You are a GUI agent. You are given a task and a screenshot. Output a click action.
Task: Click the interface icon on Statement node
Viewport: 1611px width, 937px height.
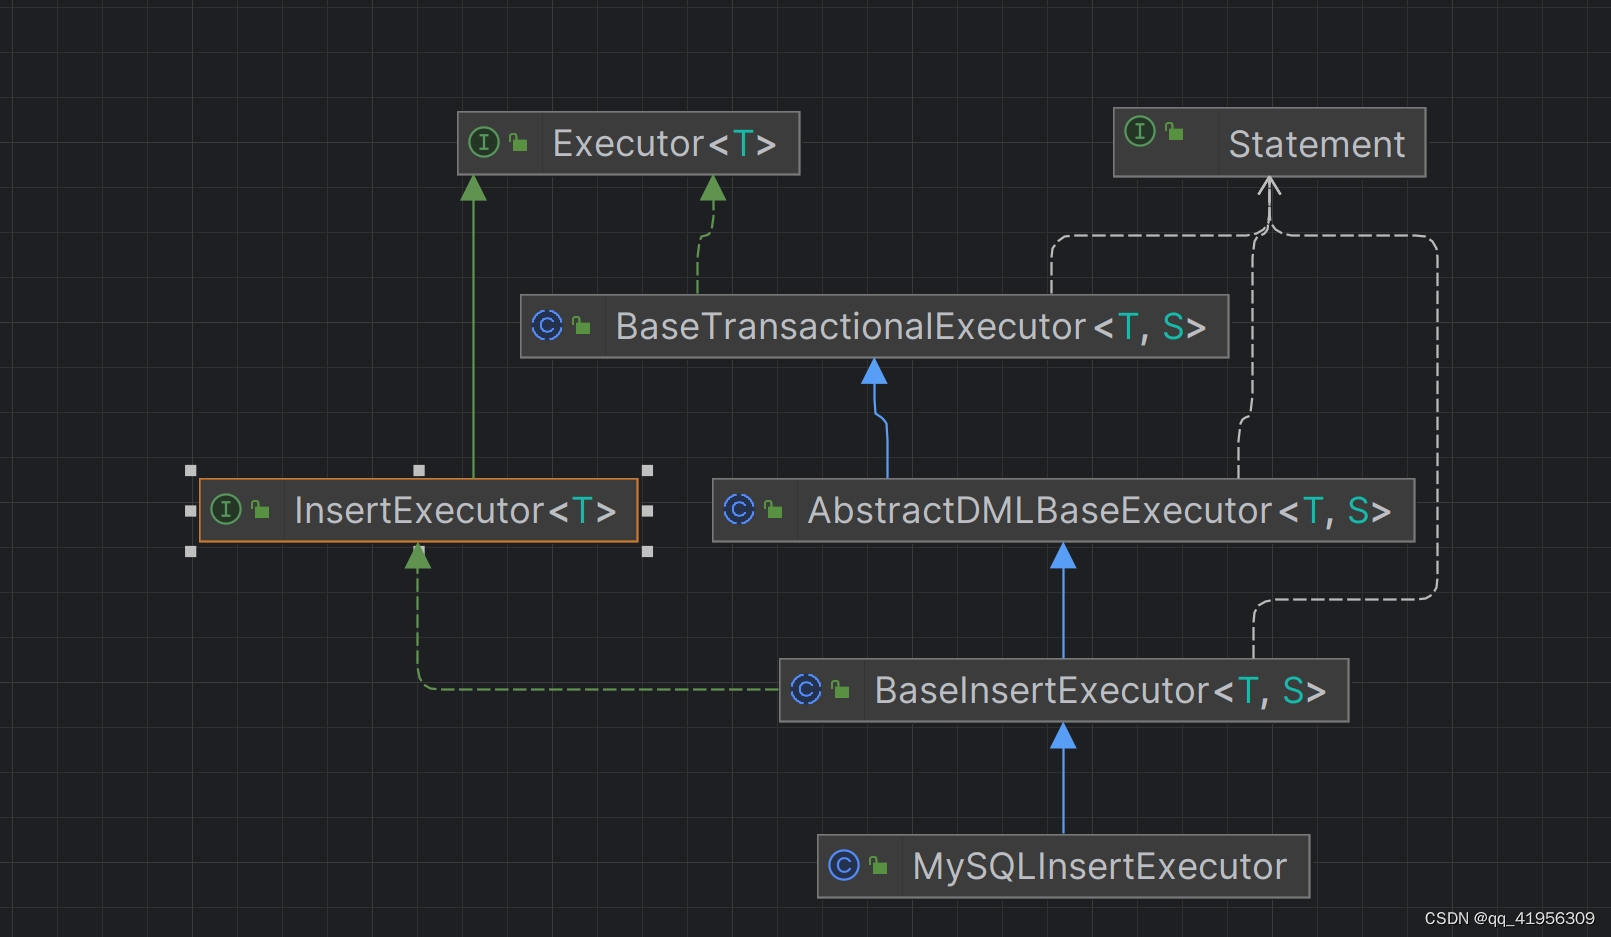pos(1140,131)
